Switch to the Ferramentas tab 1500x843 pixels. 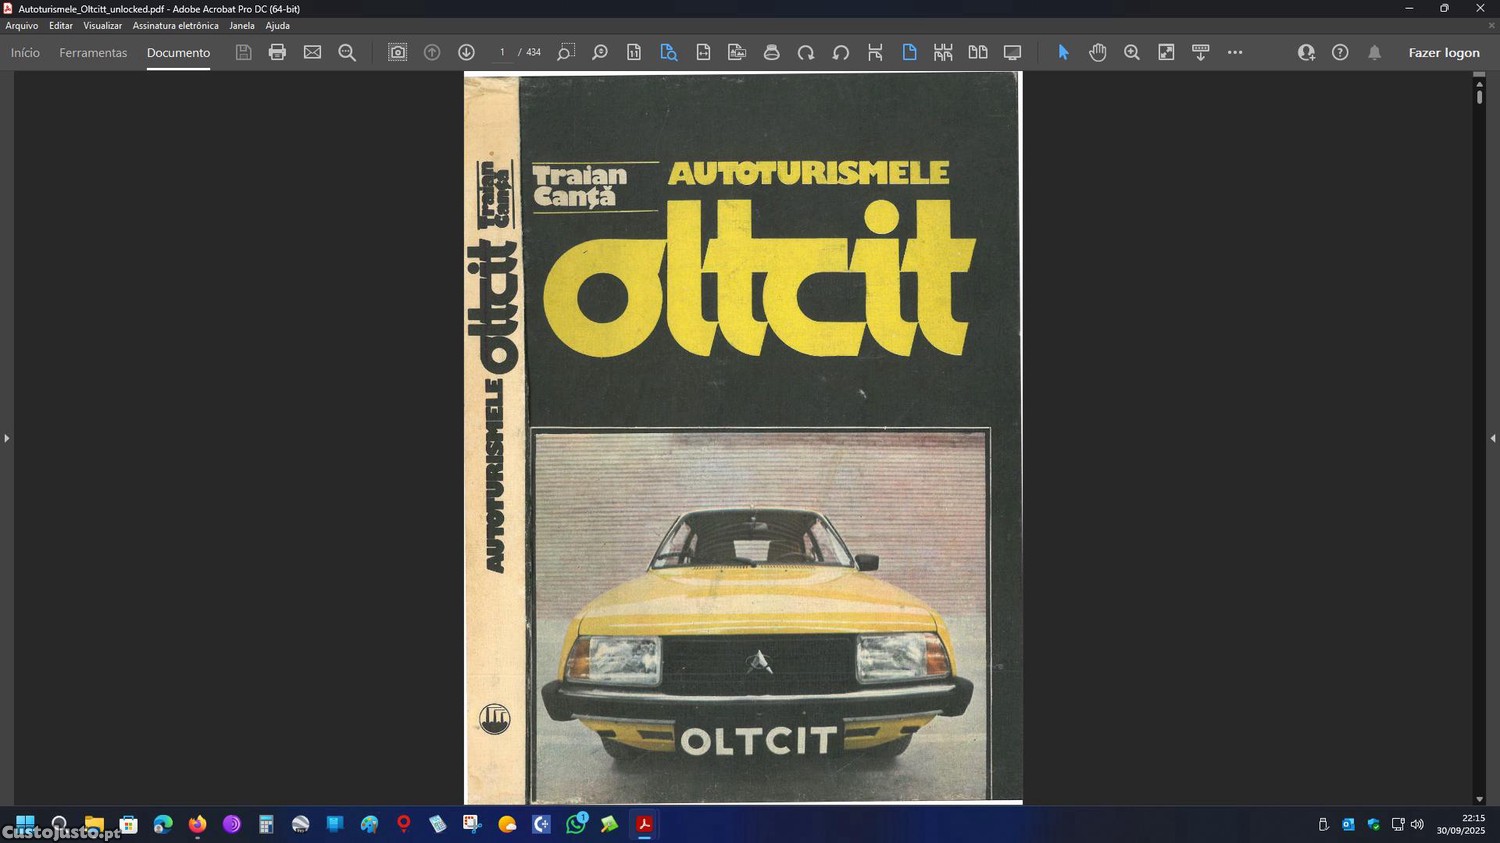click(93, 53)
